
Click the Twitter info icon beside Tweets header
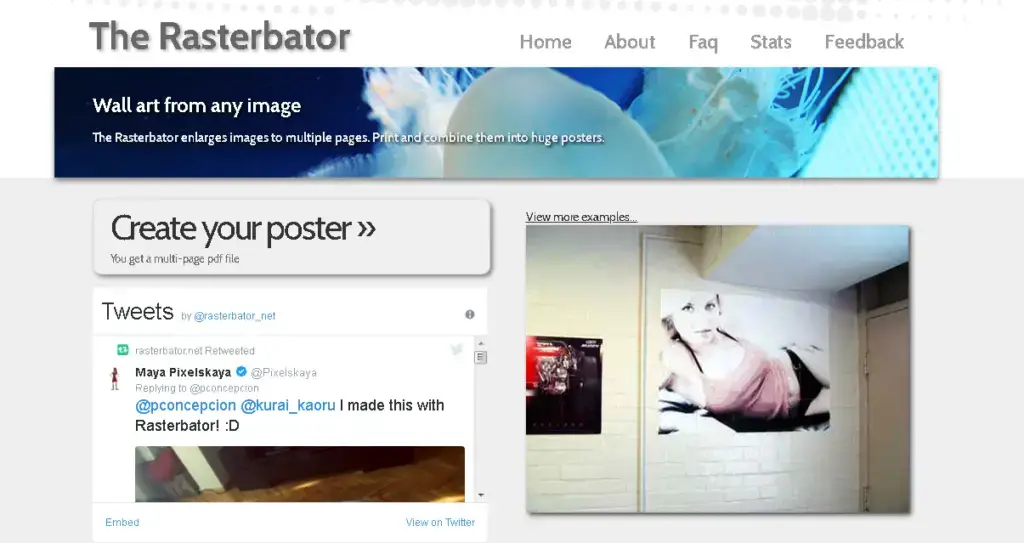click(x=469, y=314)
